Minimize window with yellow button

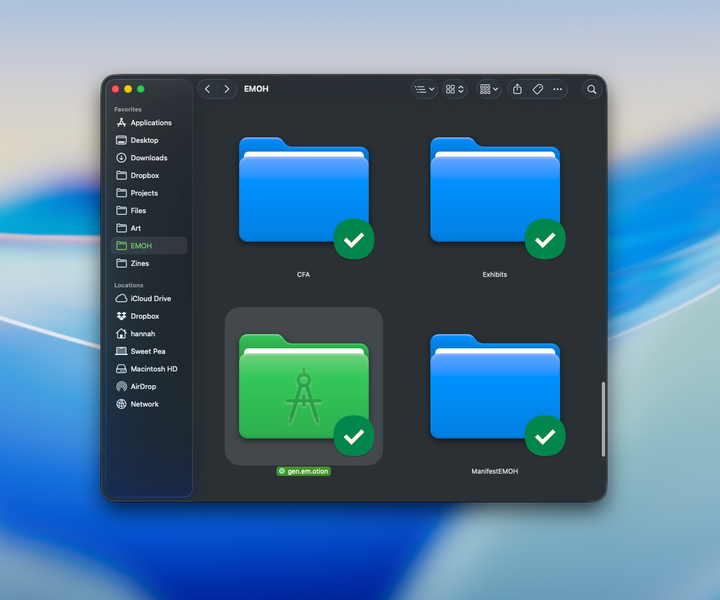[x=128, y=89]
